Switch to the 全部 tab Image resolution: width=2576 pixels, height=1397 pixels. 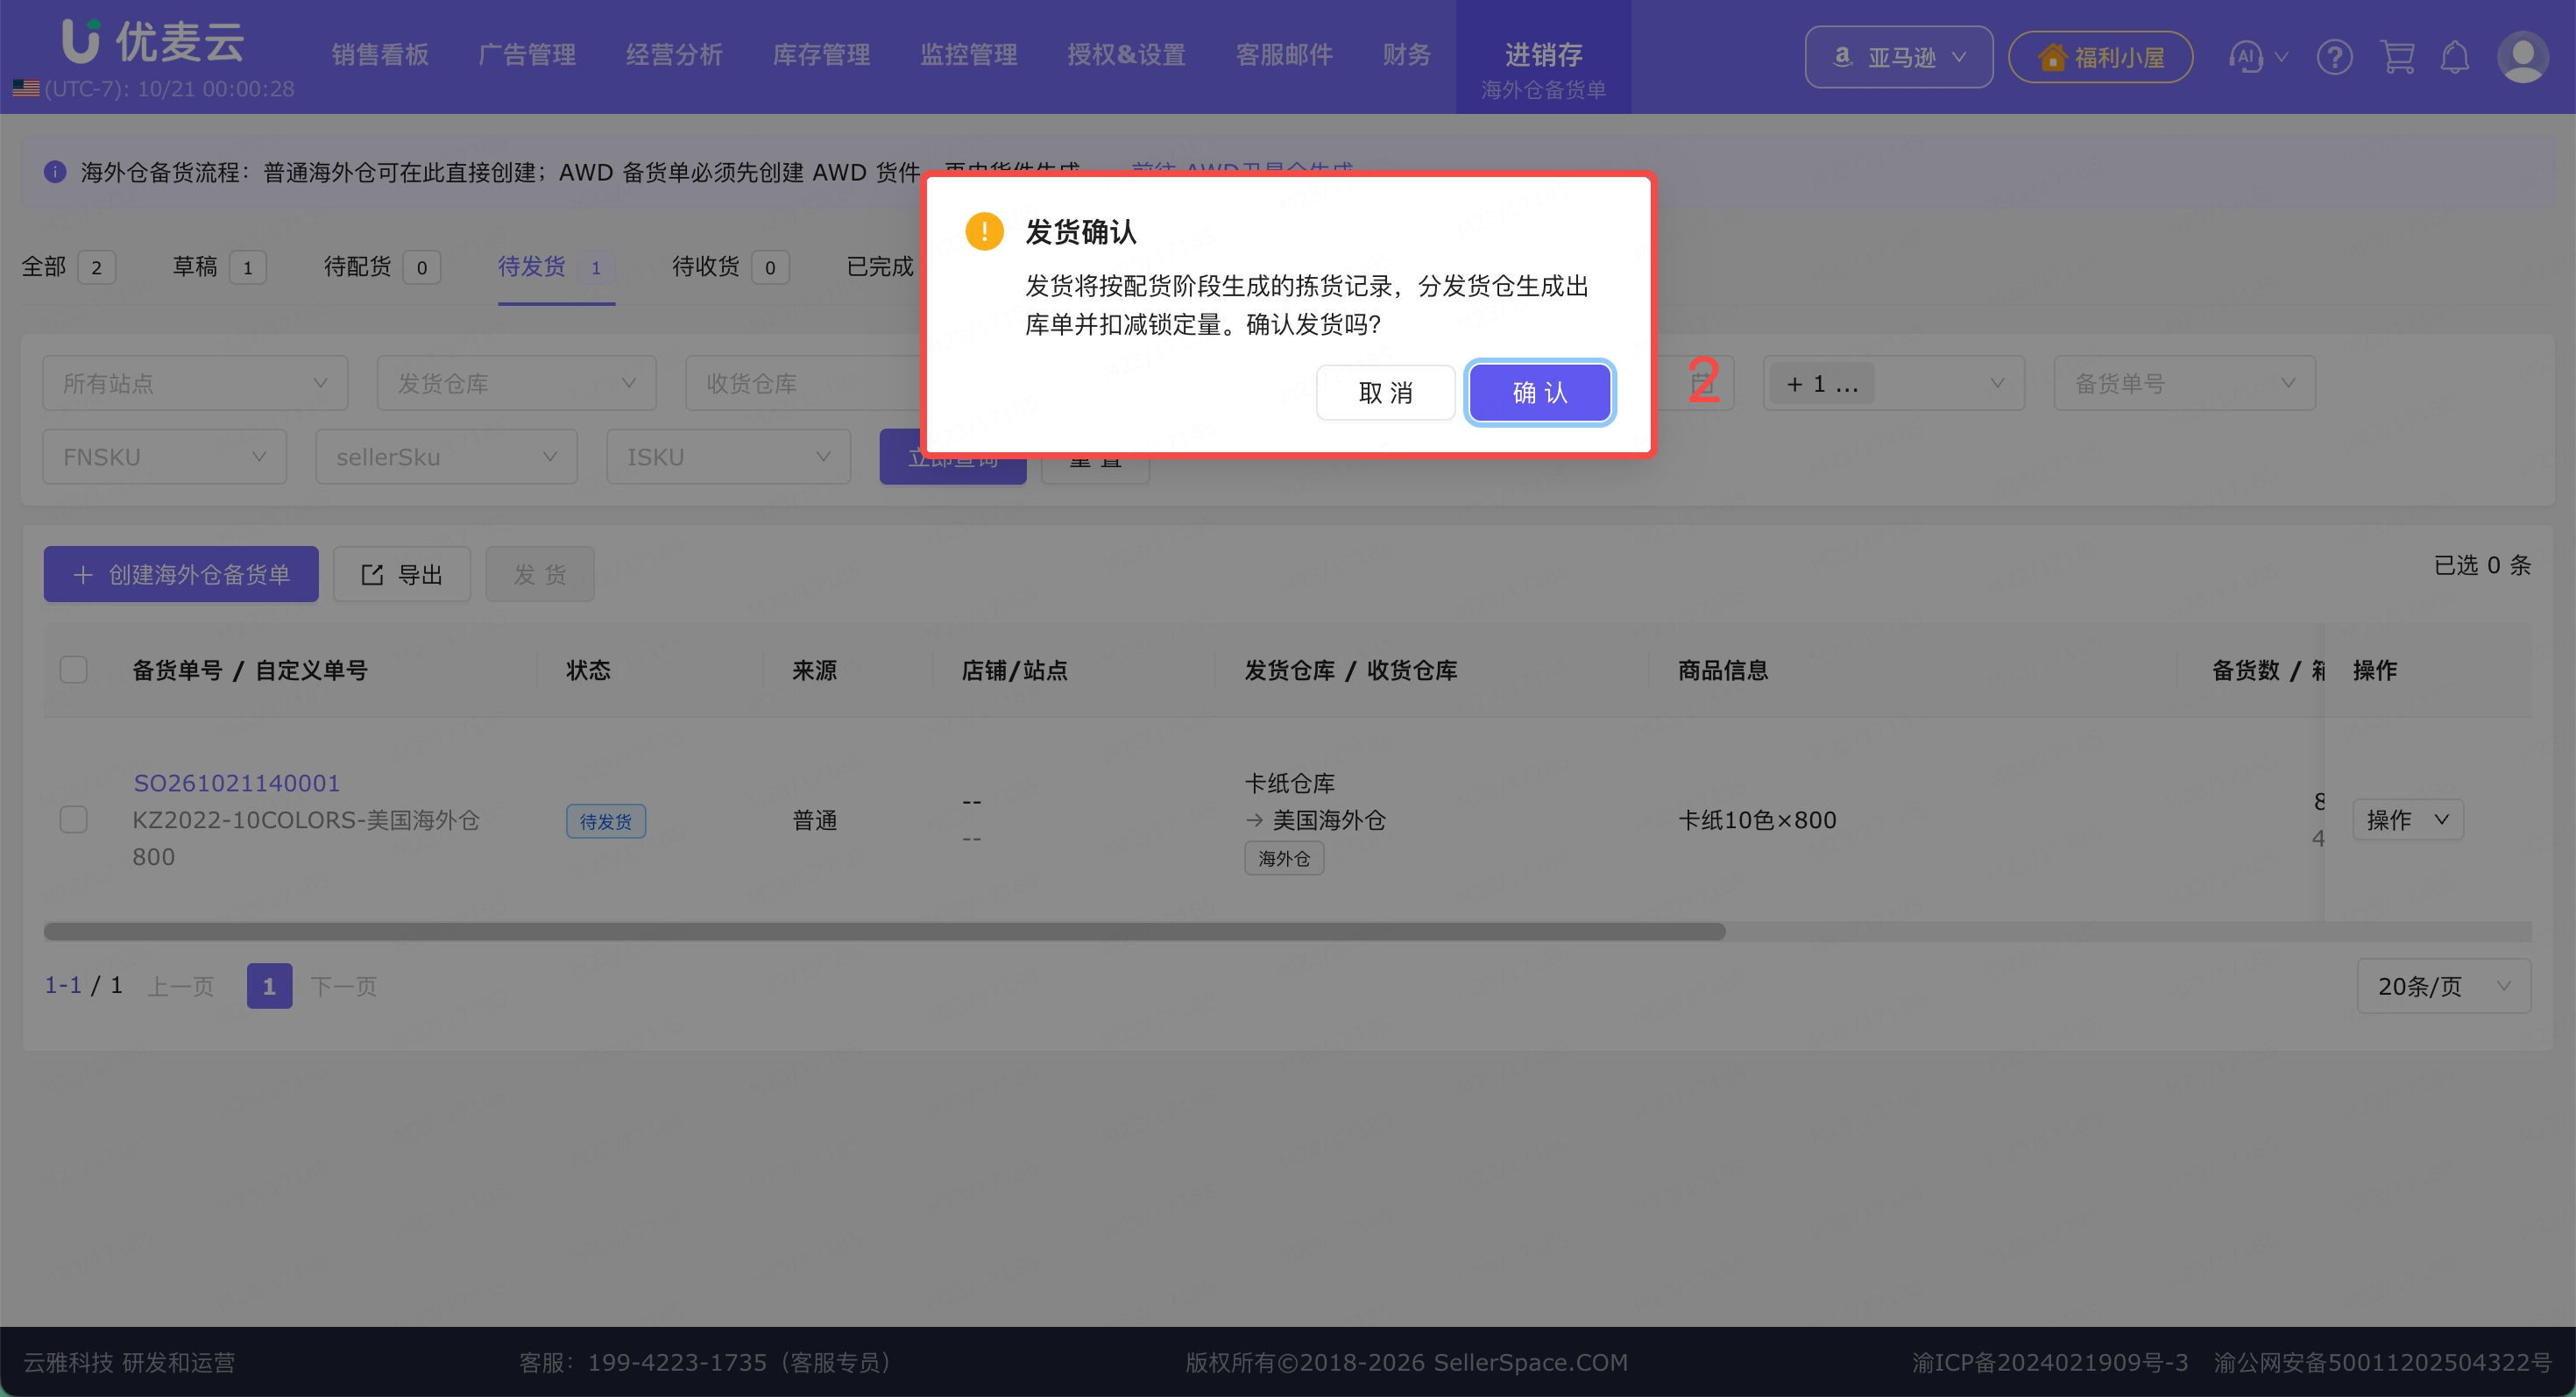click(x=68, y=267)
